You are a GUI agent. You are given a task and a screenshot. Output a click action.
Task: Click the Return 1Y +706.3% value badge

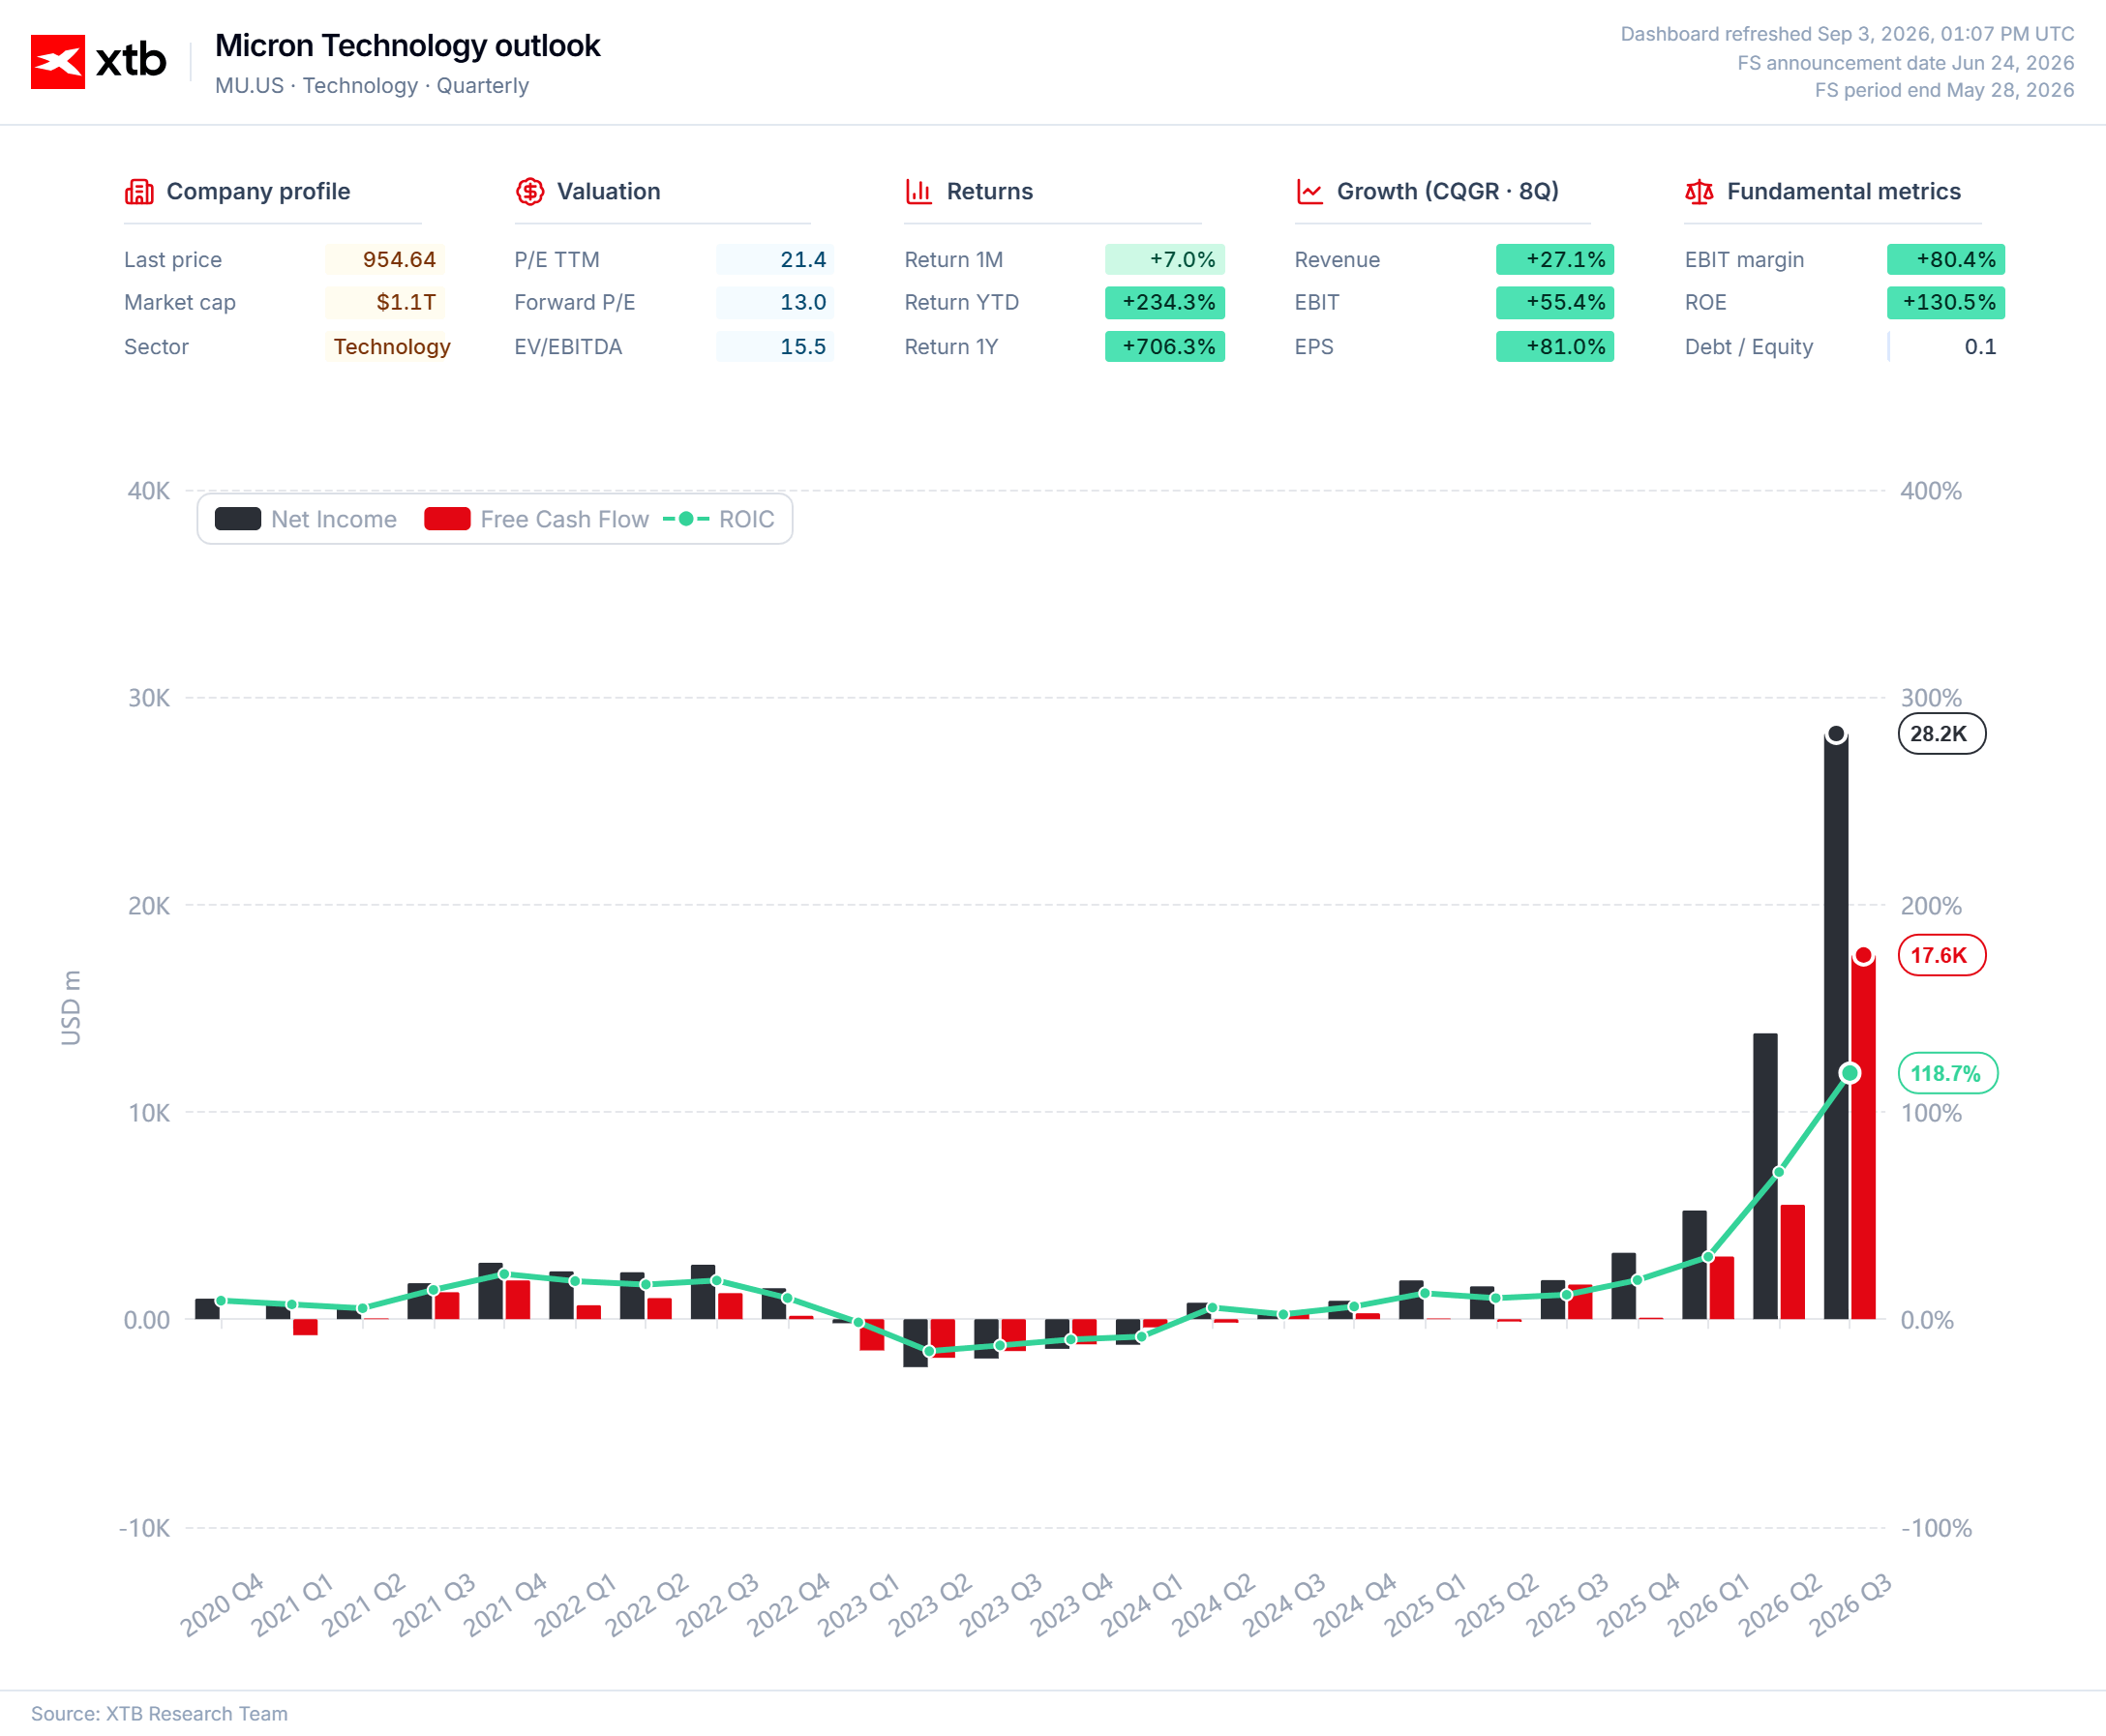pyautogui.click(x=1165, y=347)
